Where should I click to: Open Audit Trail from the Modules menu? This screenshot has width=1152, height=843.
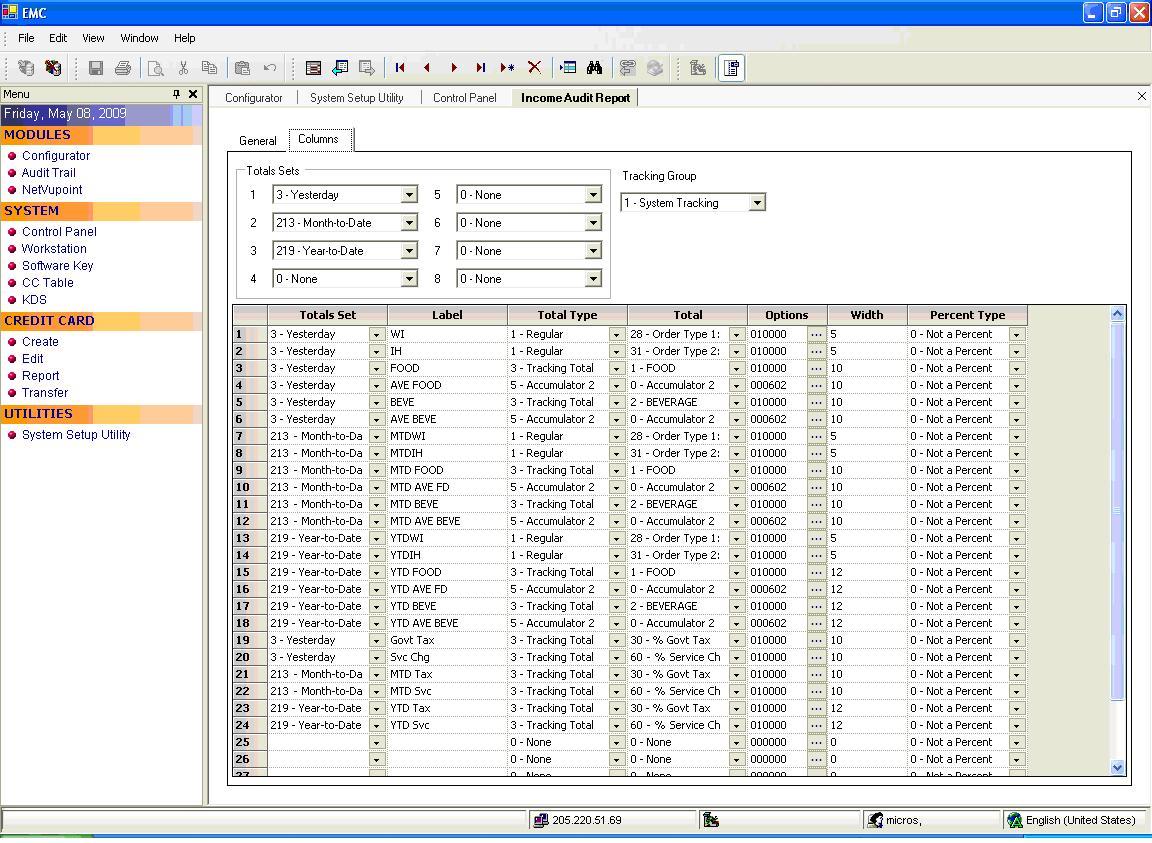tap(48, 172)
